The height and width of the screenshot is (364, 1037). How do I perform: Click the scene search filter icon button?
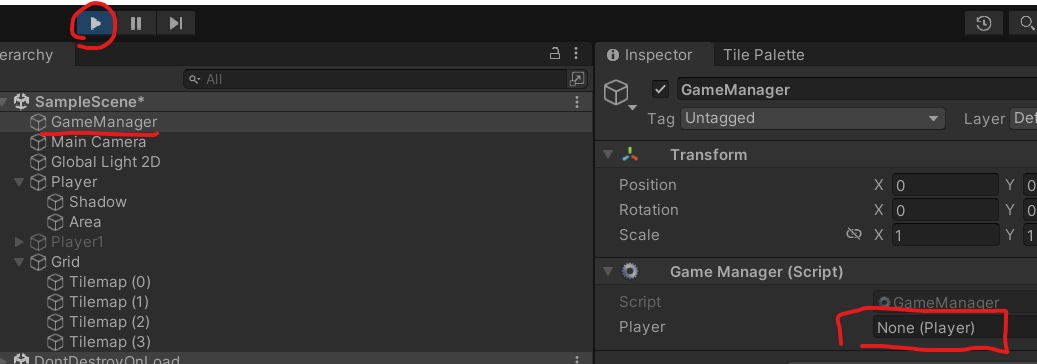click(577, 79)
